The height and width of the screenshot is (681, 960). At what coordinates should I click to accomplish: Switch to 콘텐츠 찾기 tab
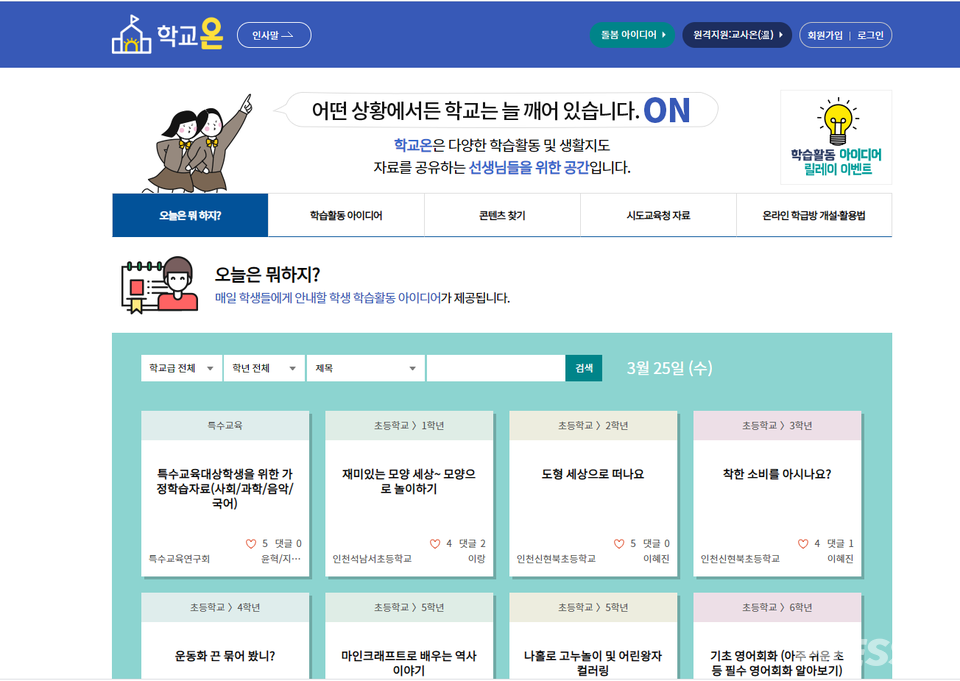click(x=502, y=216)
